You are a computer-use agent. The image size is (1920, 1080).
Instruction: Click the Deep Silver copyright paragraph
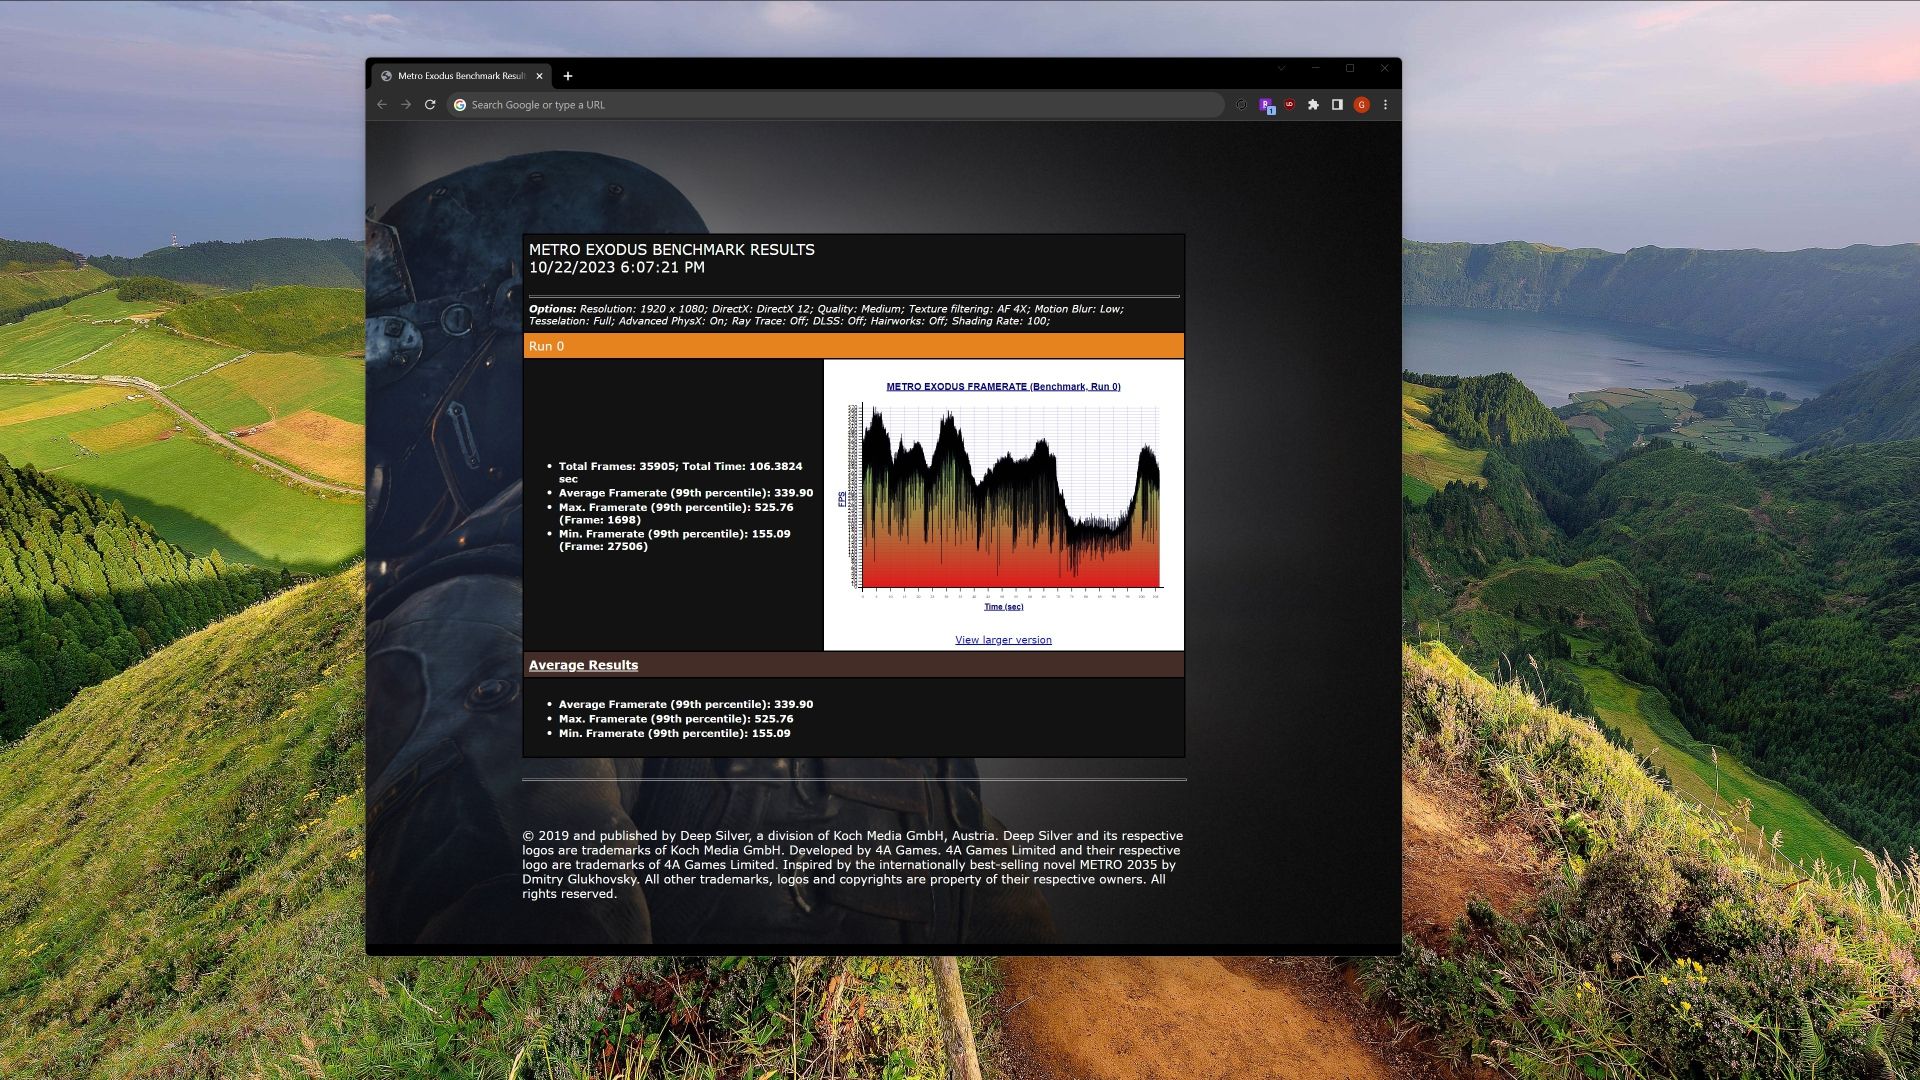click(x=852, y=865)
